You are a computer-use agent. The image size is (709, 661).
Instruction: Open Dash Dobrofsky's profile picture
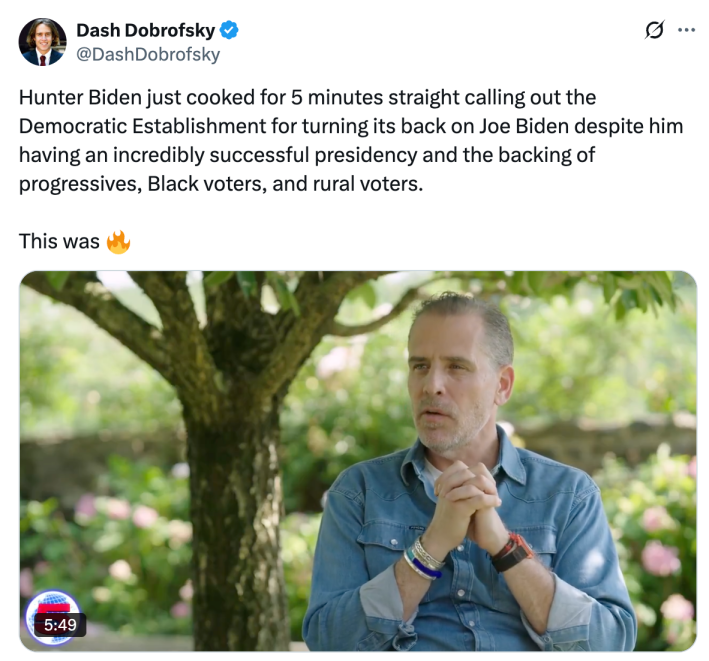(x=42, y=42)
